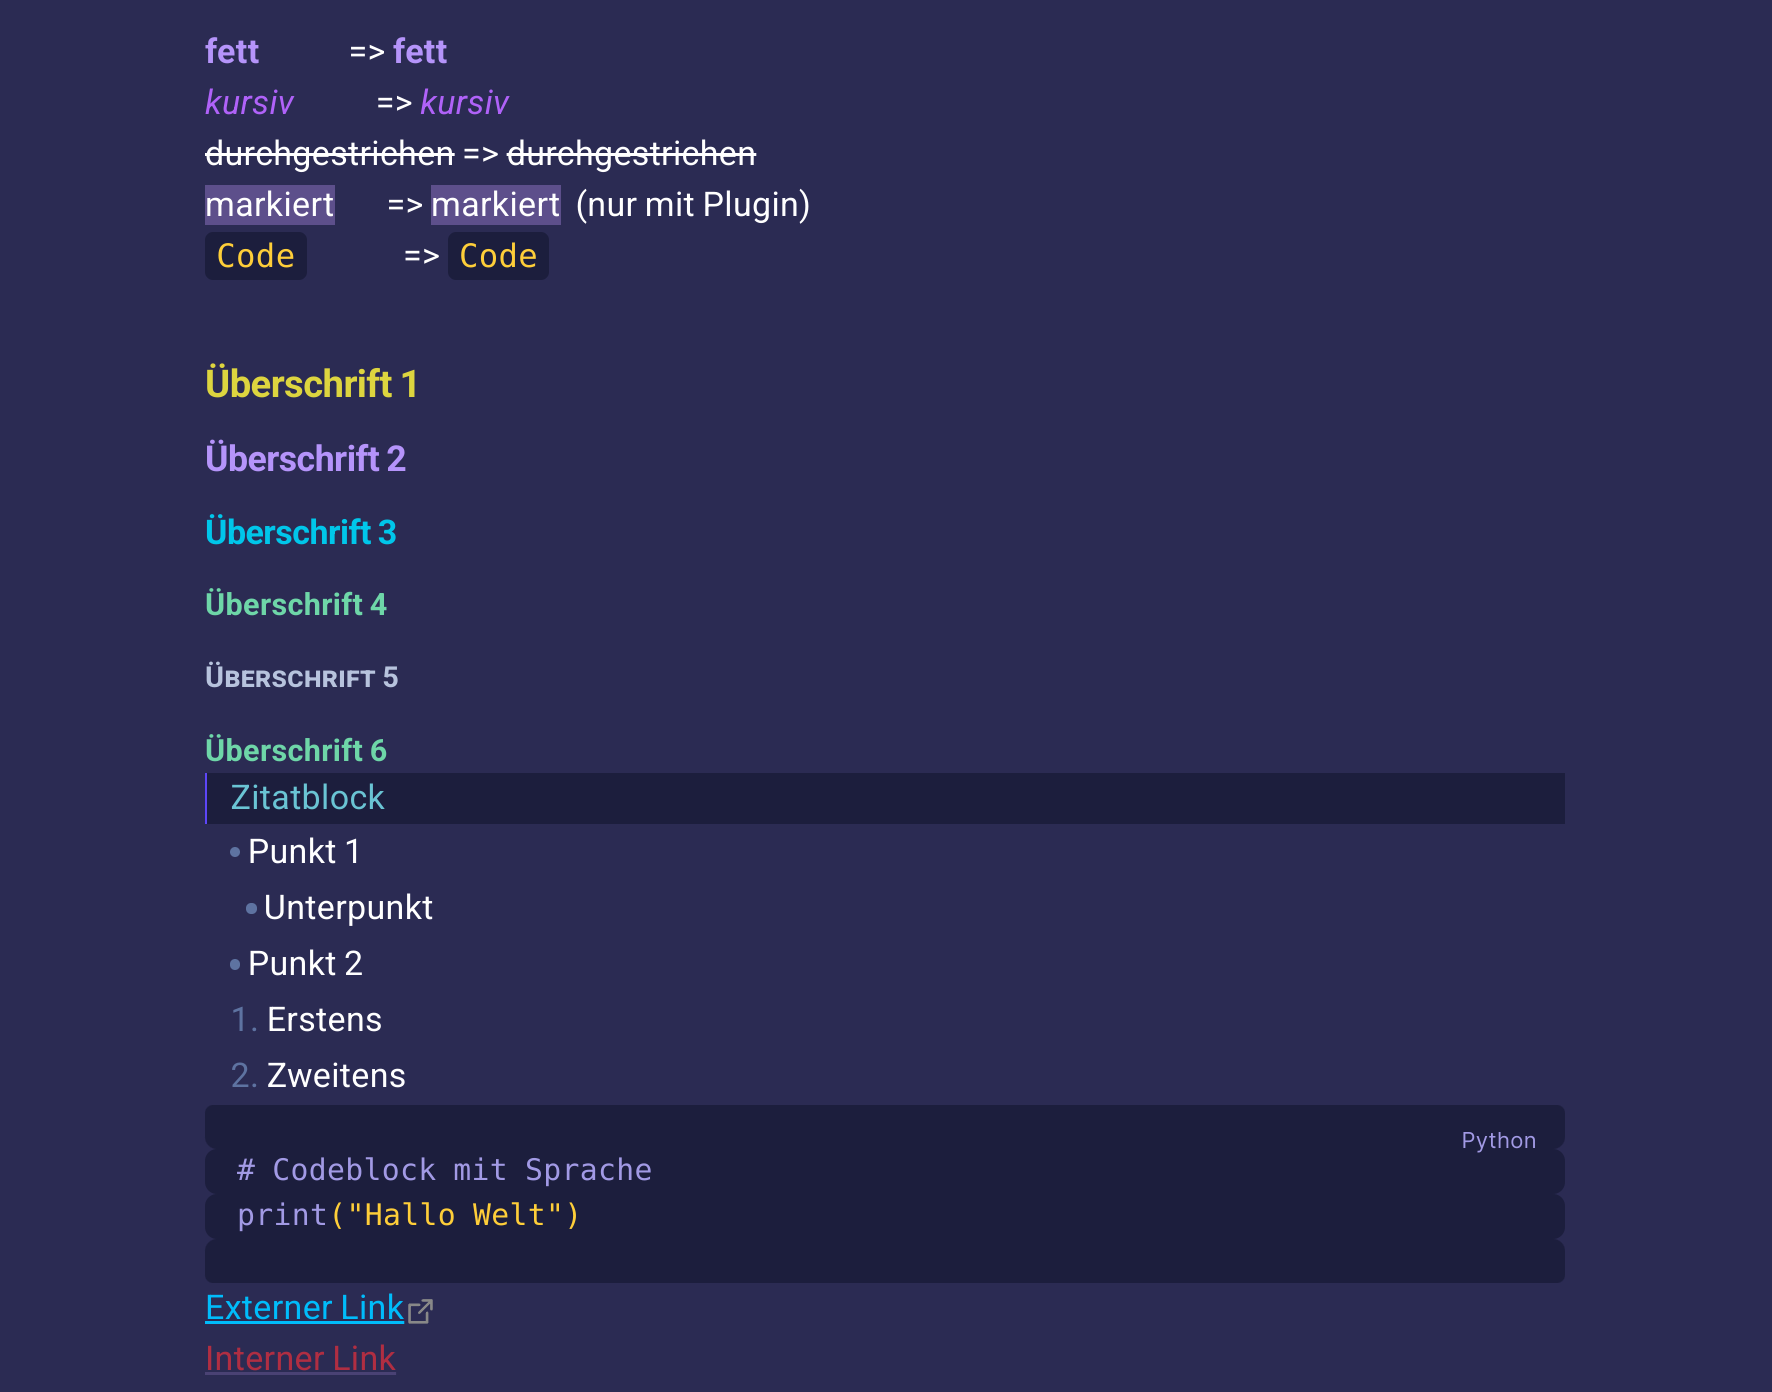1772x1392 pixels.
Task: Click the Punkt 2 list item
Action: [x=305, y=964]
